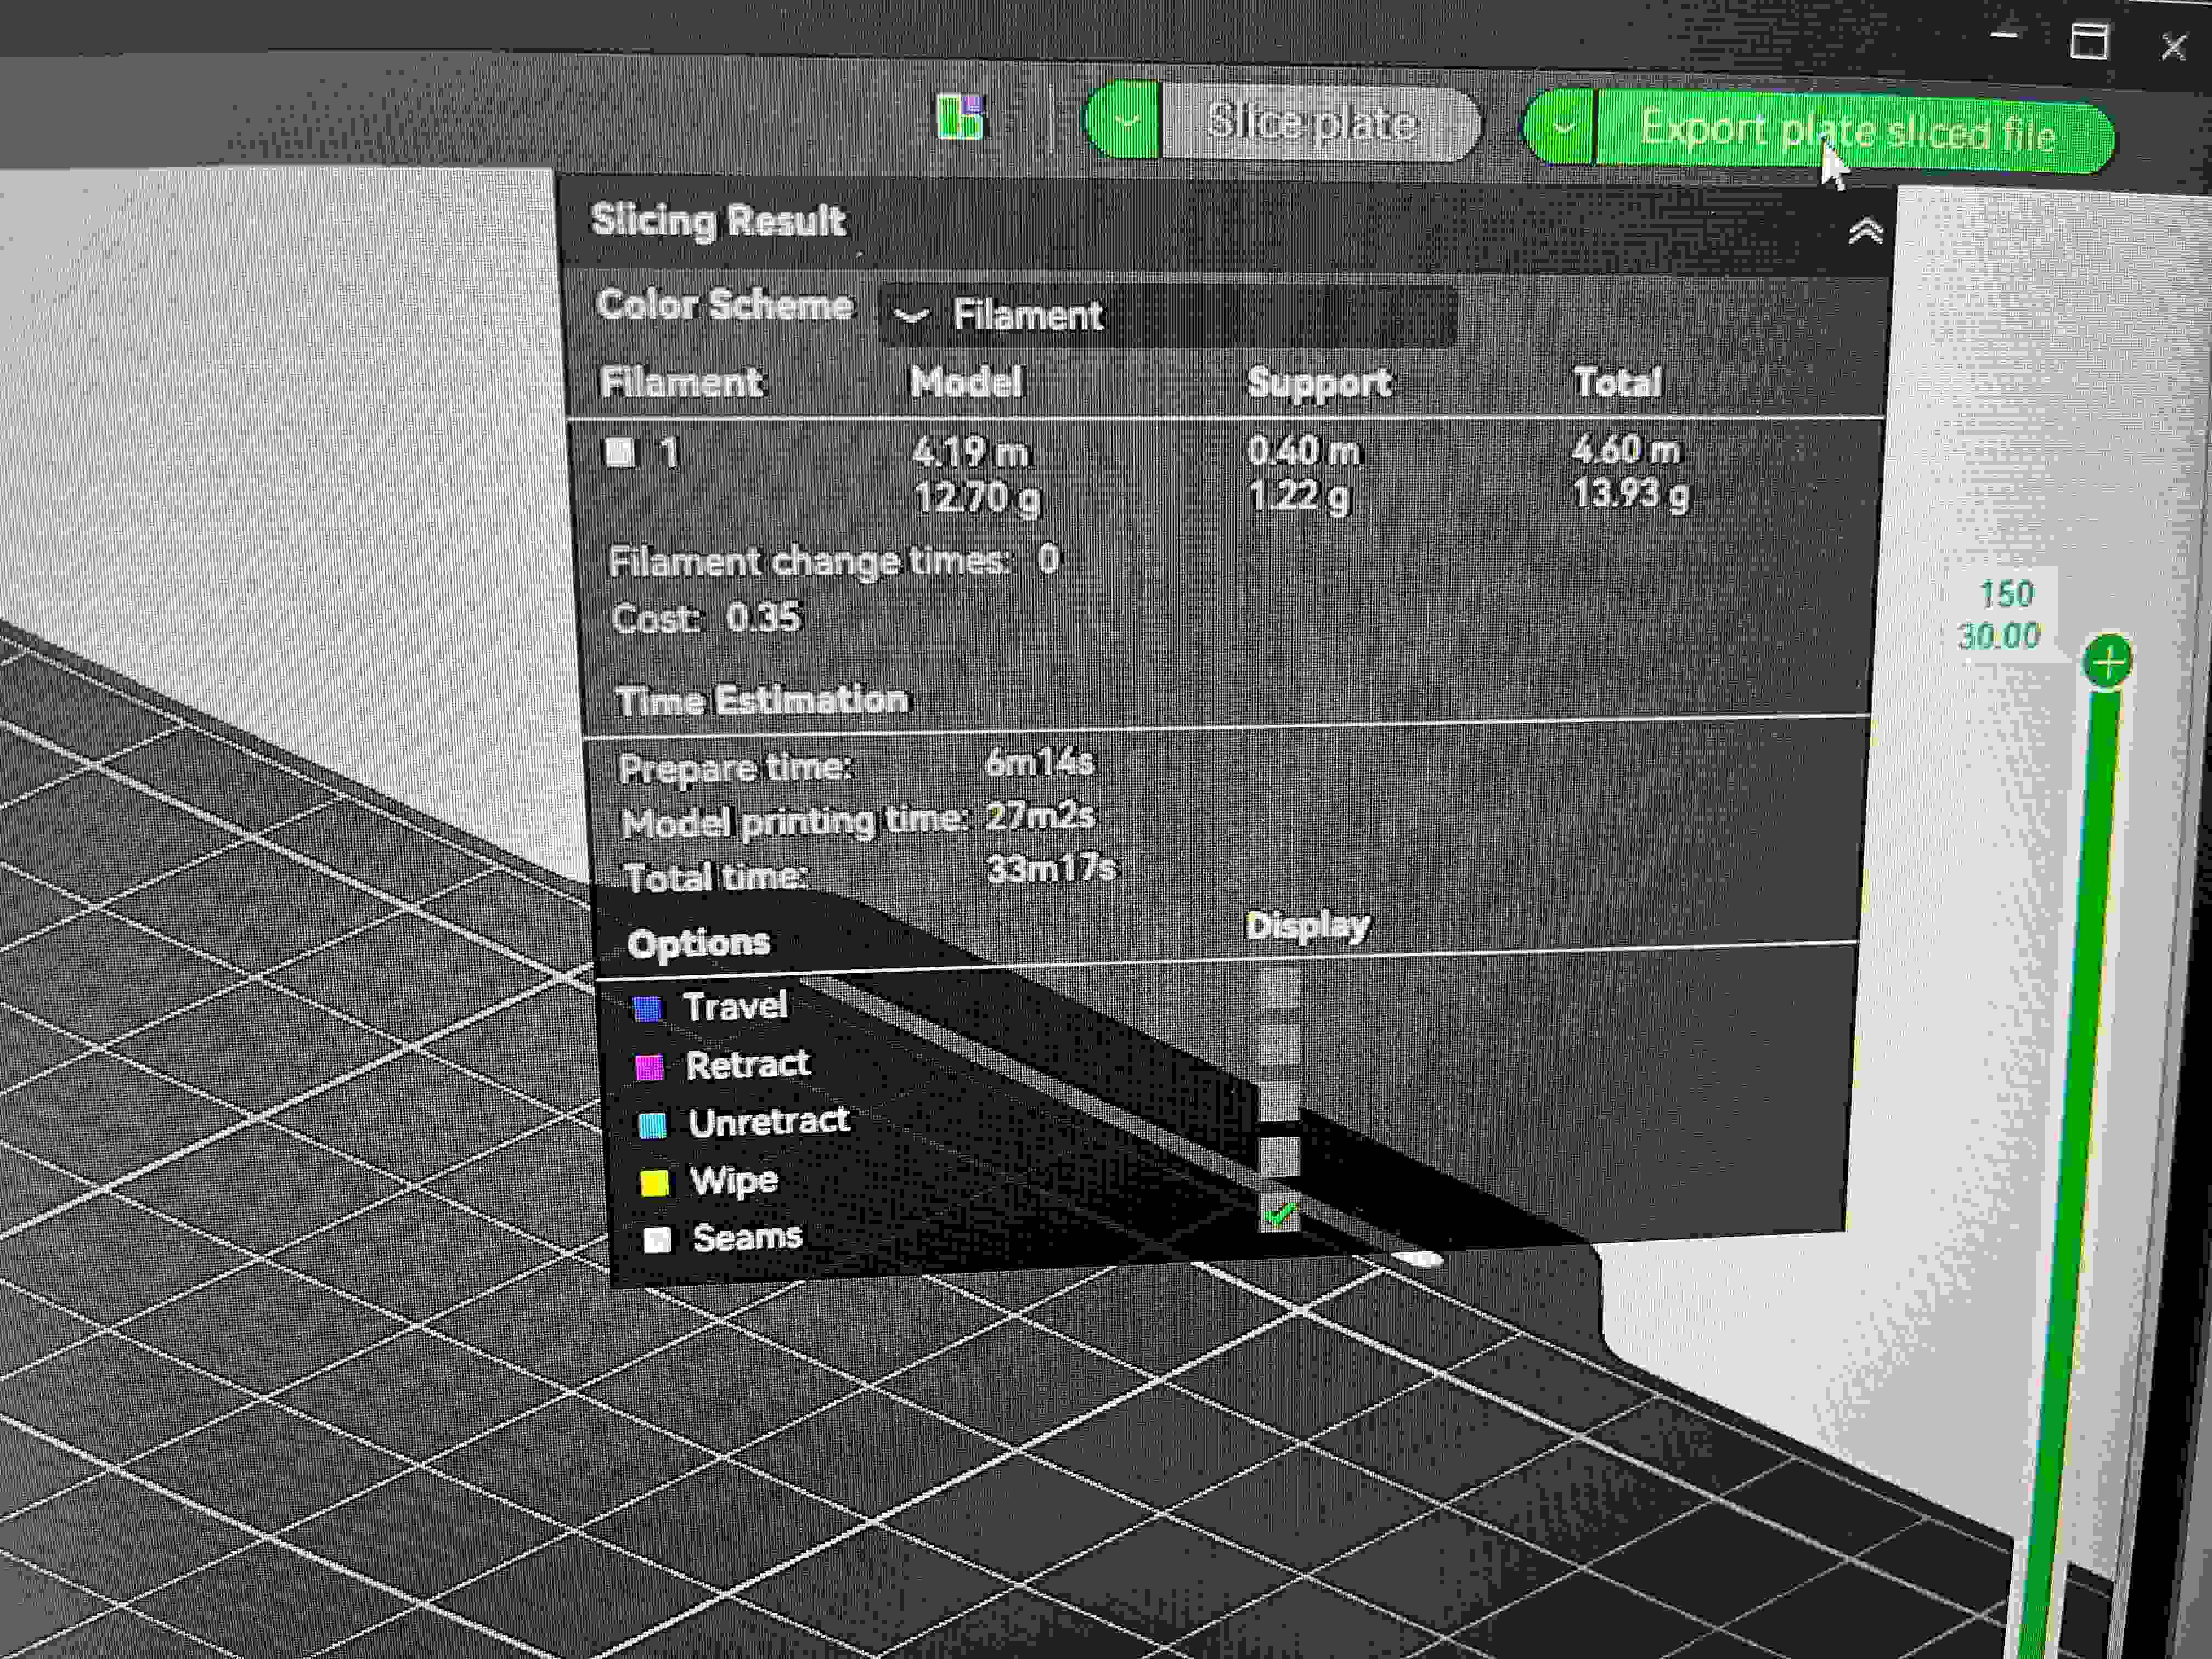Open the Export plate dropdown arrow

(x=1562, y=128)
